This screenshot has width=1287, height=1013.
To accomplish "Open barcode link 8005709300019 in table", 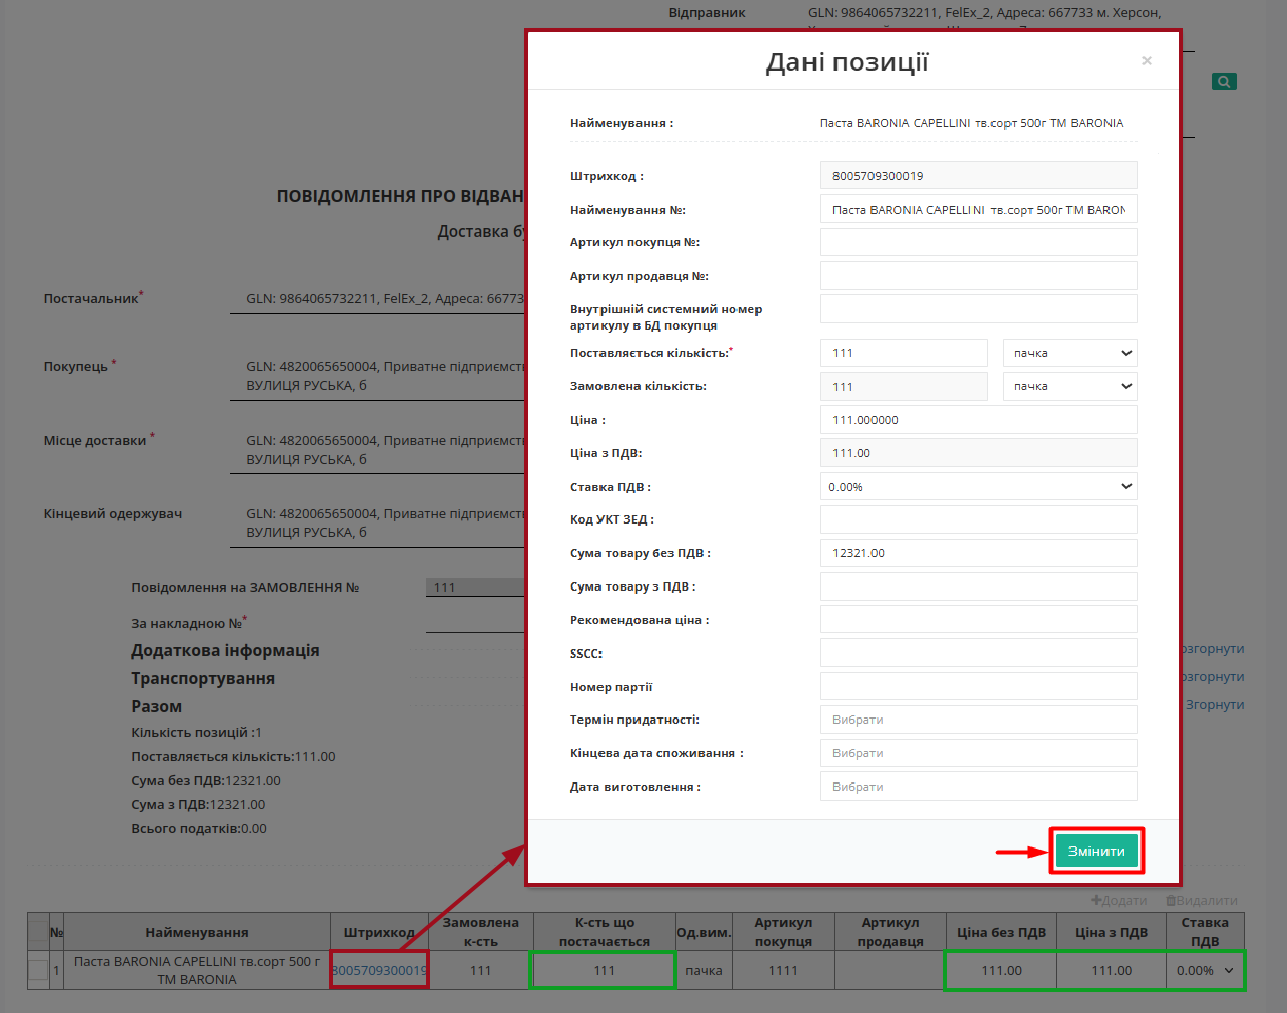I will click(x=379, y=970).
